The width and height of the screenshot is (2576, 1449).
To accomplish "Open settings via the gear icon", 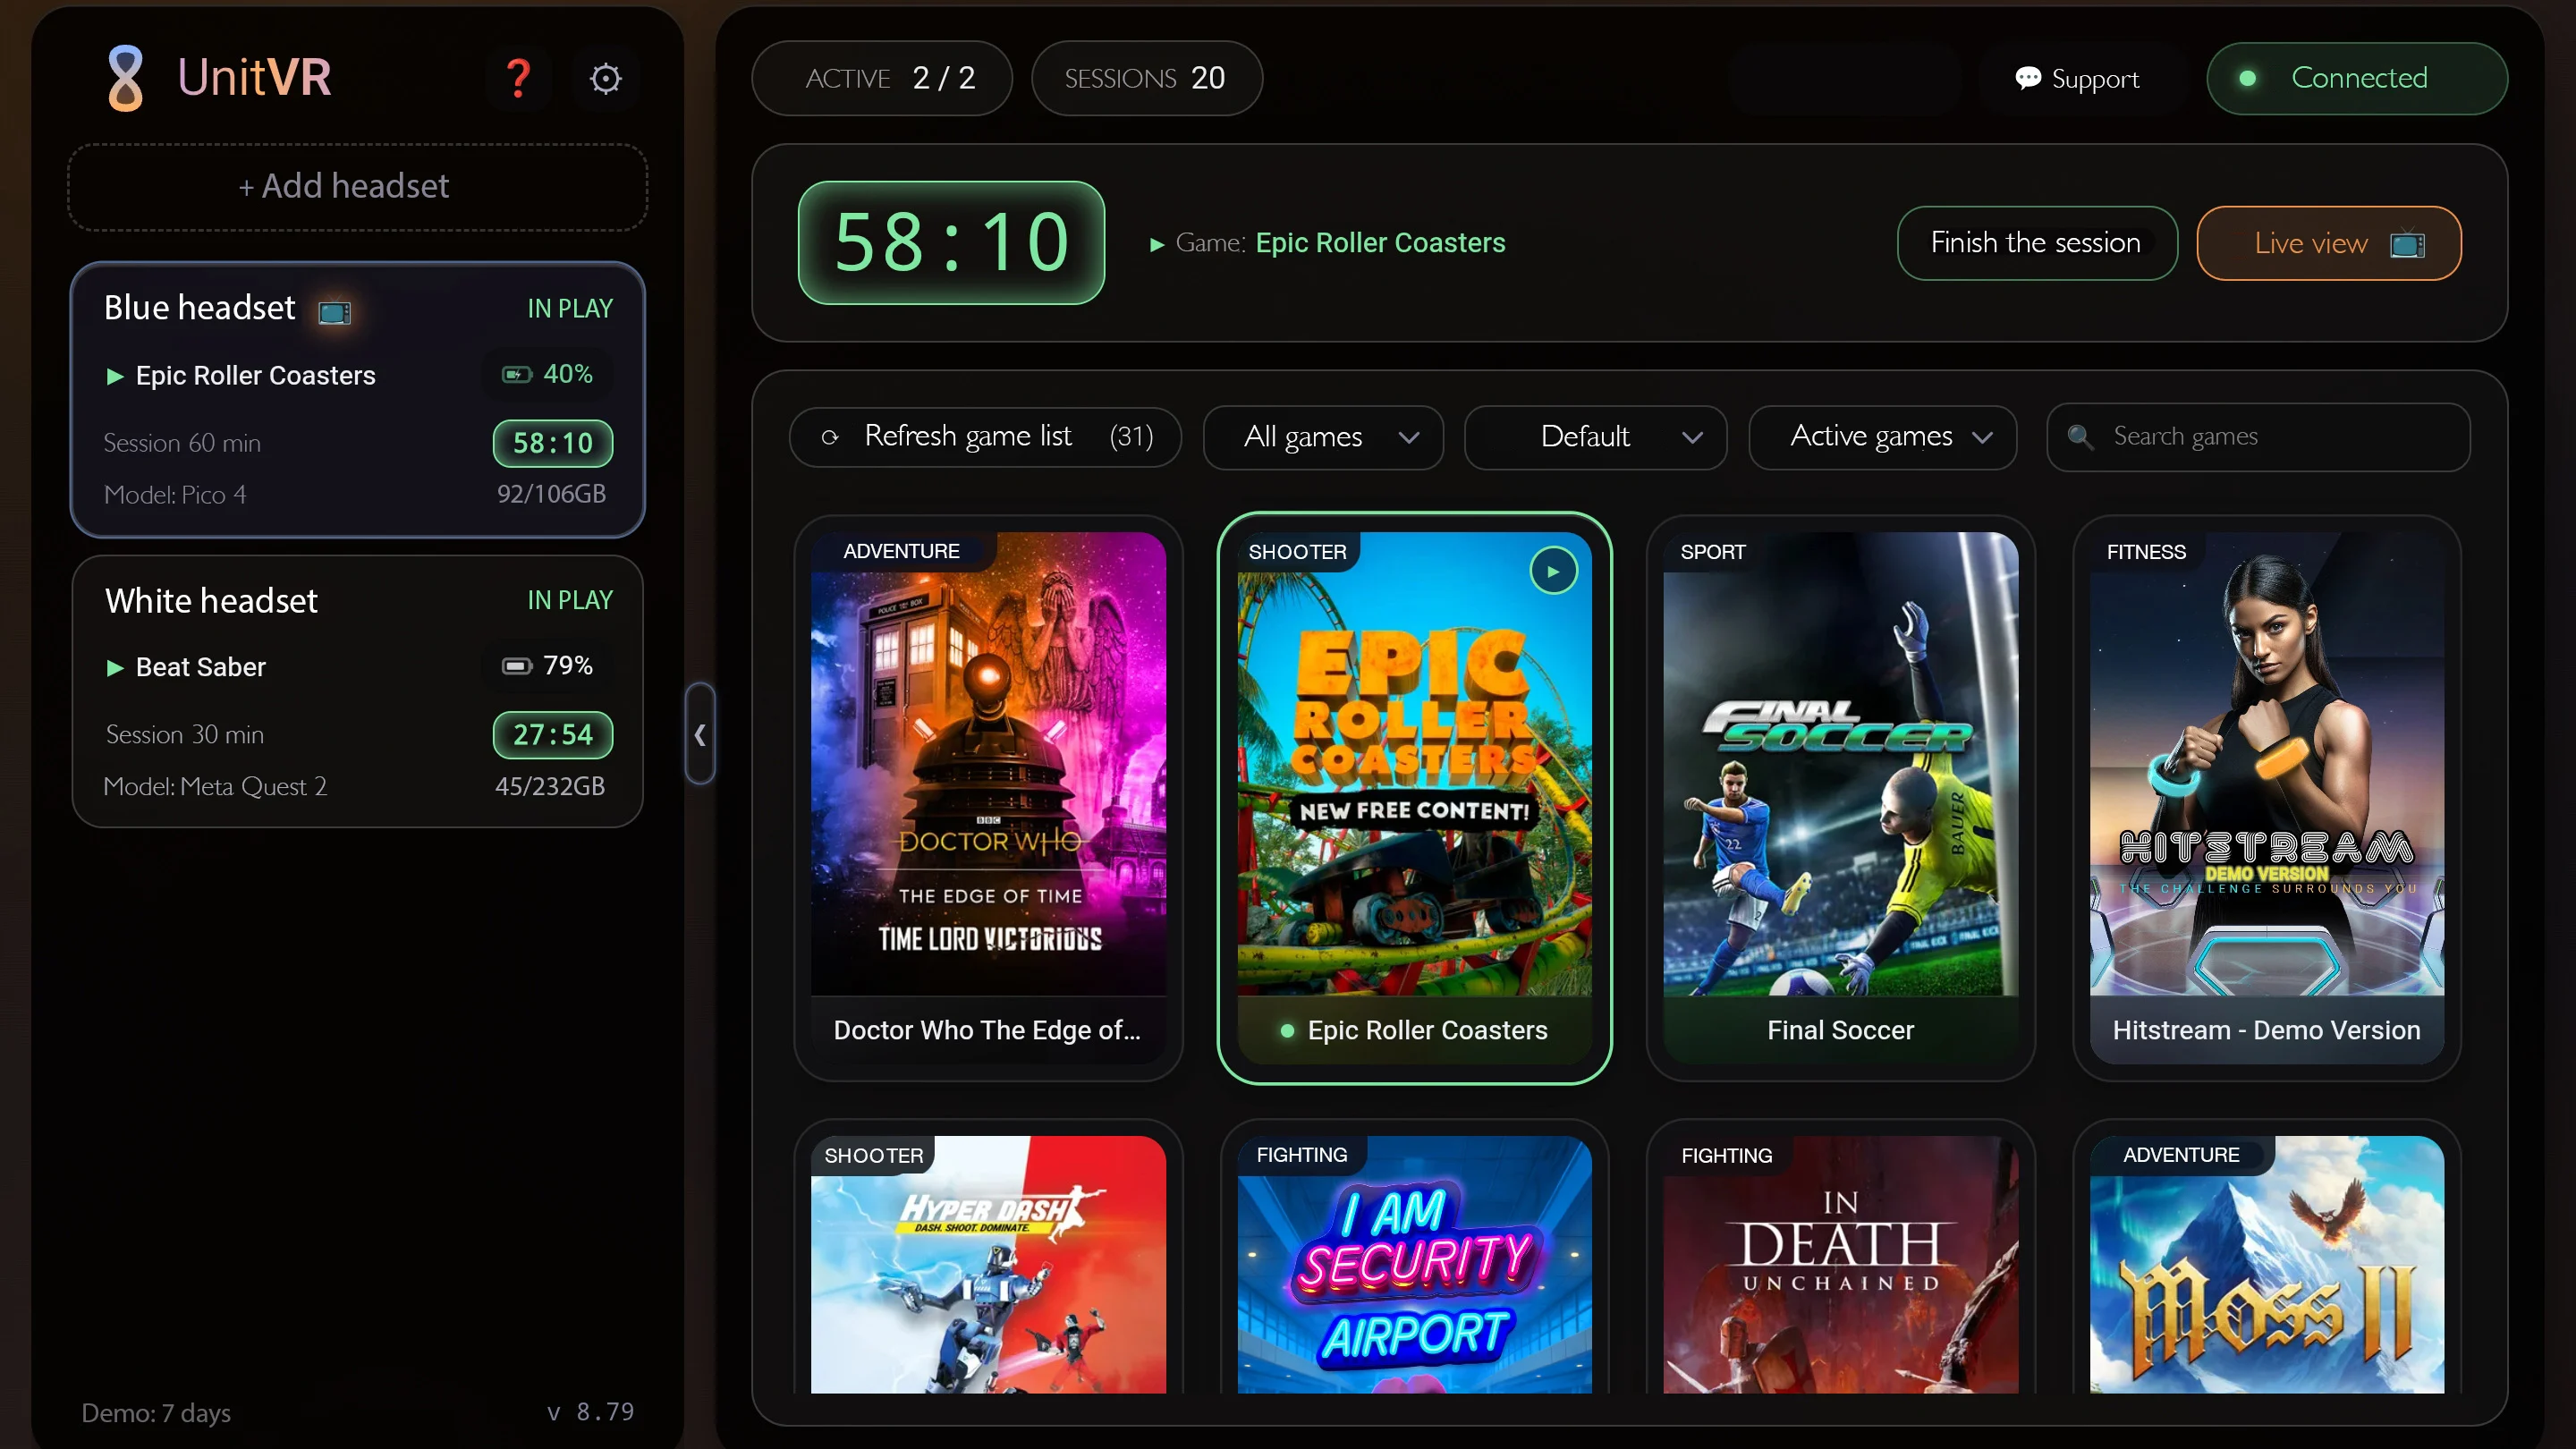I will (605, 78).
